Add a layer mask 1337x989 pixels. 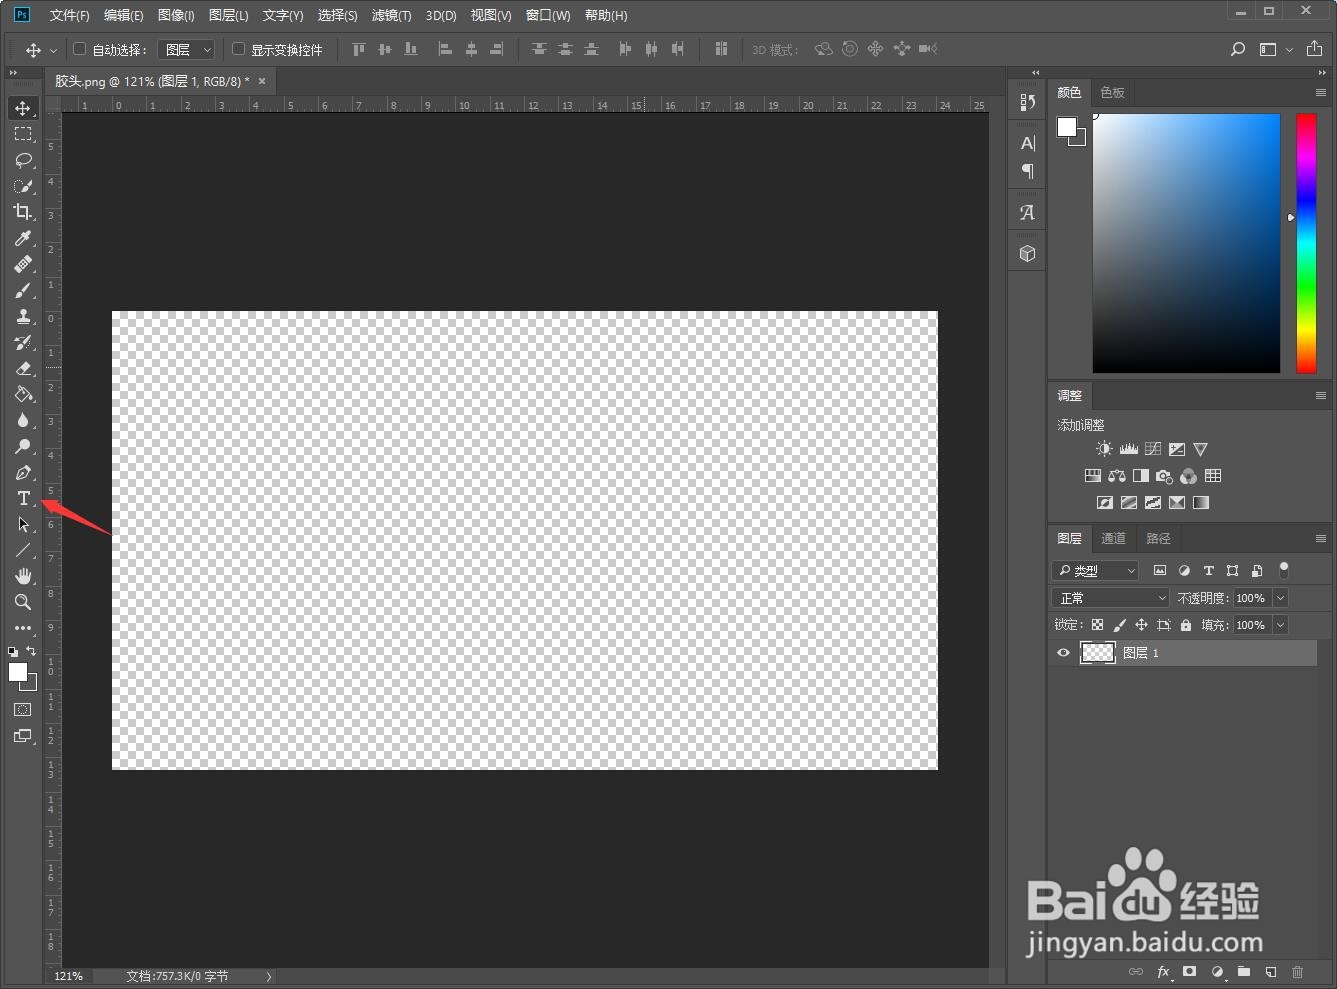coord(1189,971)
